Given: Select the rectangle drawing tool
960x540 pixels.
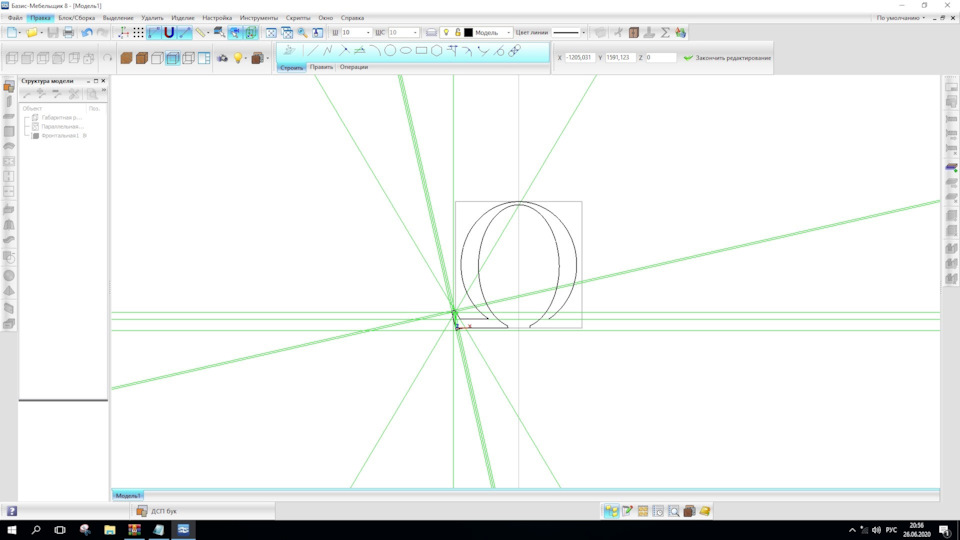Looking at the screenshot, I should coord(422,50).
